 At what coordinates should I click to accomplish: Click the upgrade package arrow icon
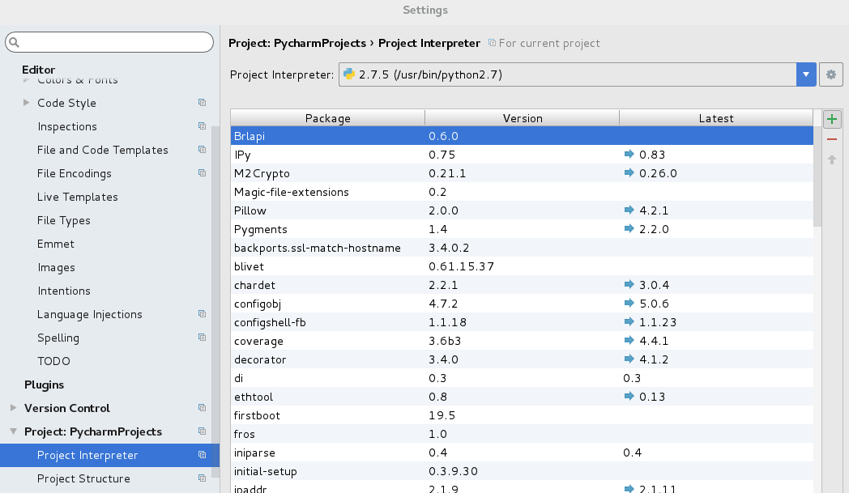coord(832,160)
